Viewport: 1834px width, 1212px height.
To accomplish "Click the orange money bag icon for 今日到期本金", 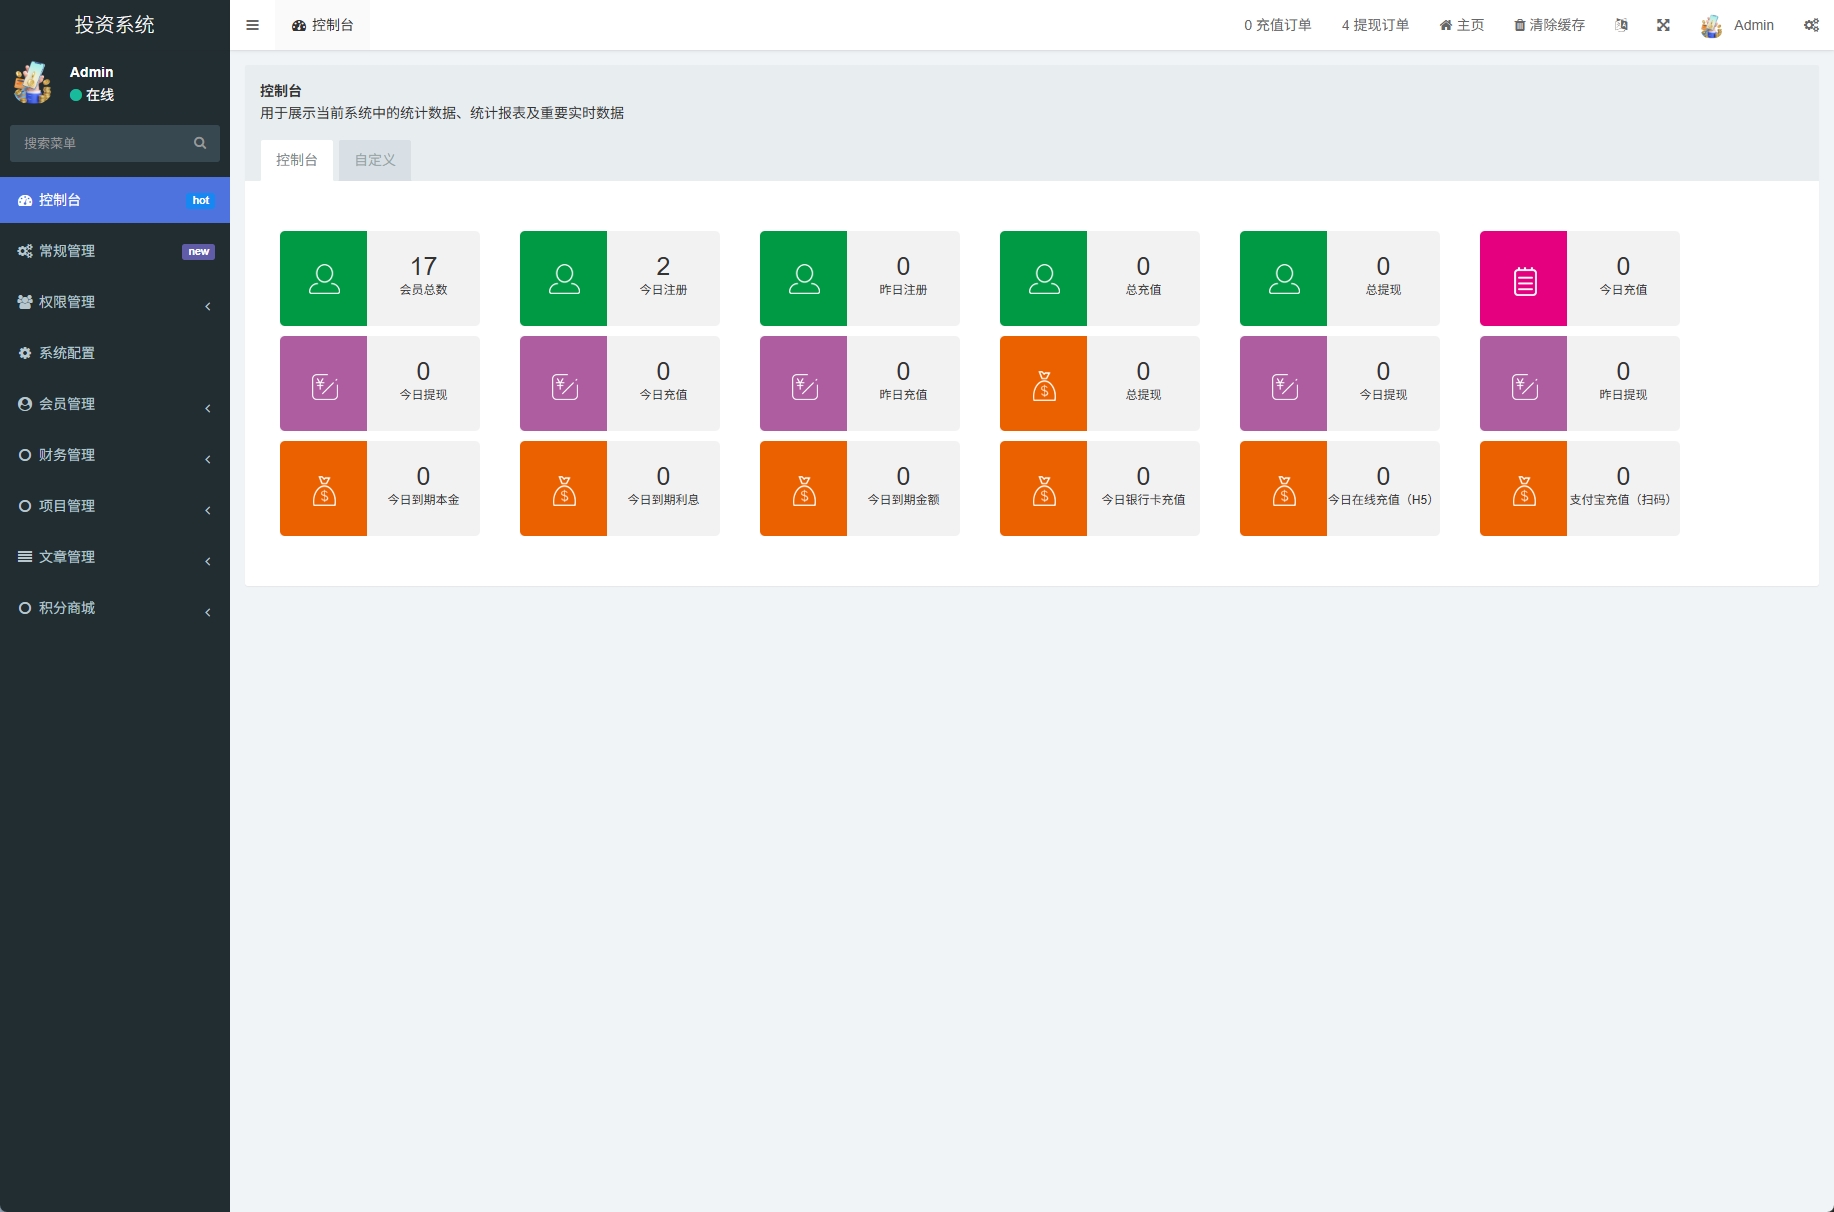I will [323, 488].
